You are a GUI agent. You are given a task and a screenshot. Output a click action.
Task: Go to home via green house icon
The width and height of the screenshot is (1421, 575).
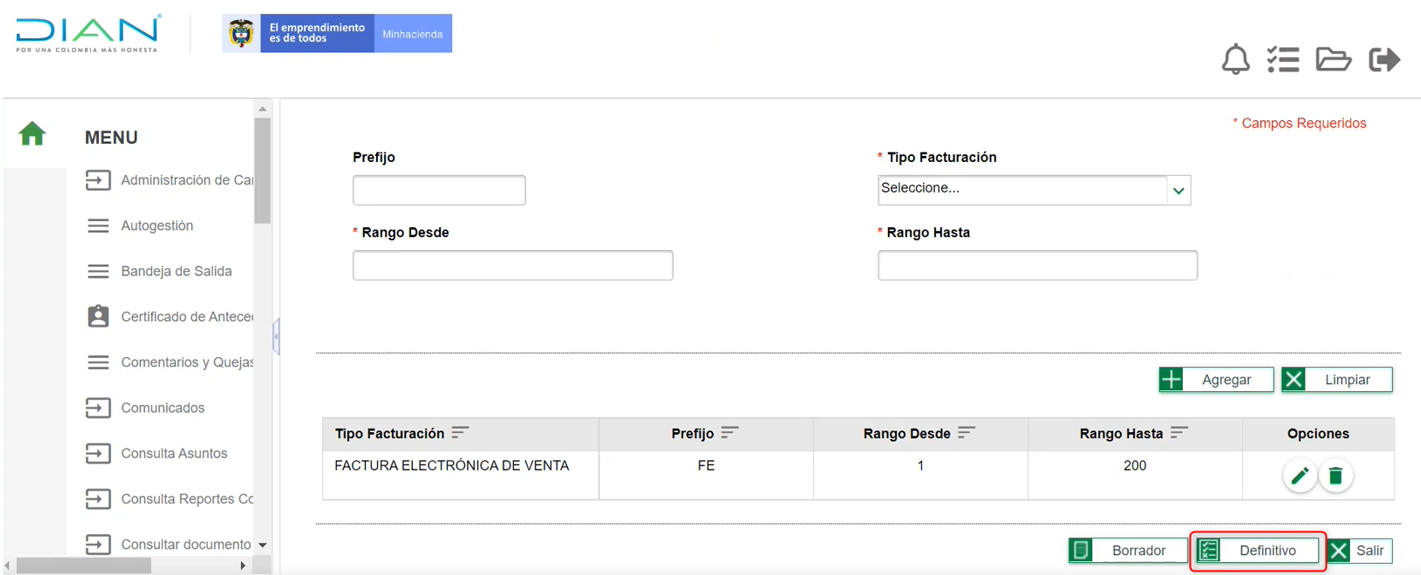tap(32, 134)
